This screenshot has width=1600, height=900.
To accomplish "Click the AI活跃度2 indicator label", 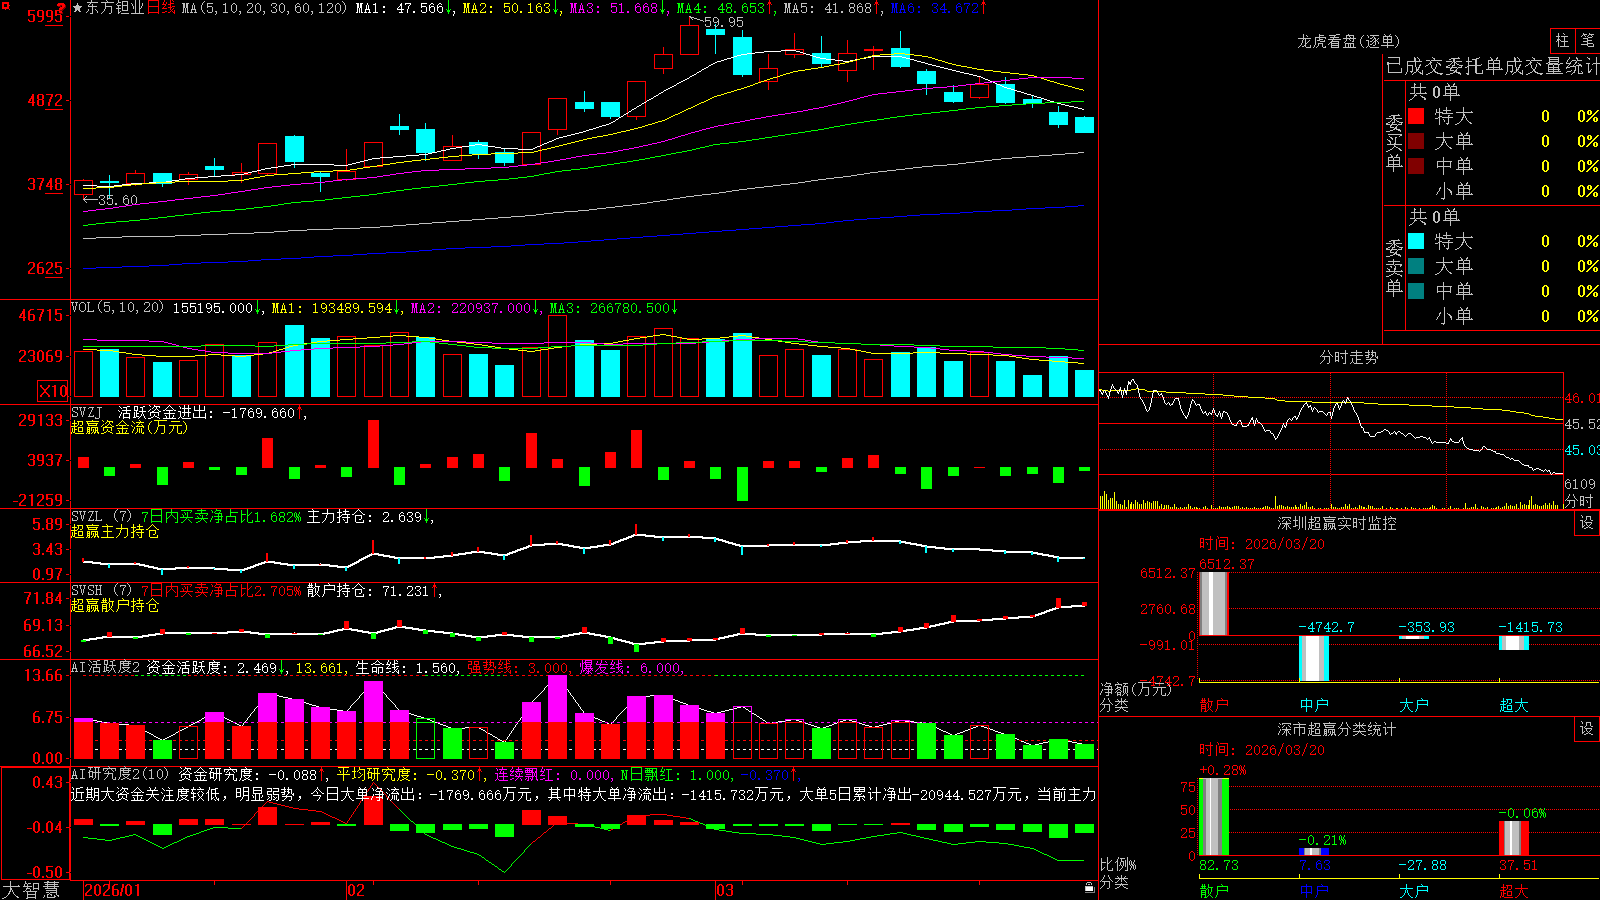I will tap(106, 667).
